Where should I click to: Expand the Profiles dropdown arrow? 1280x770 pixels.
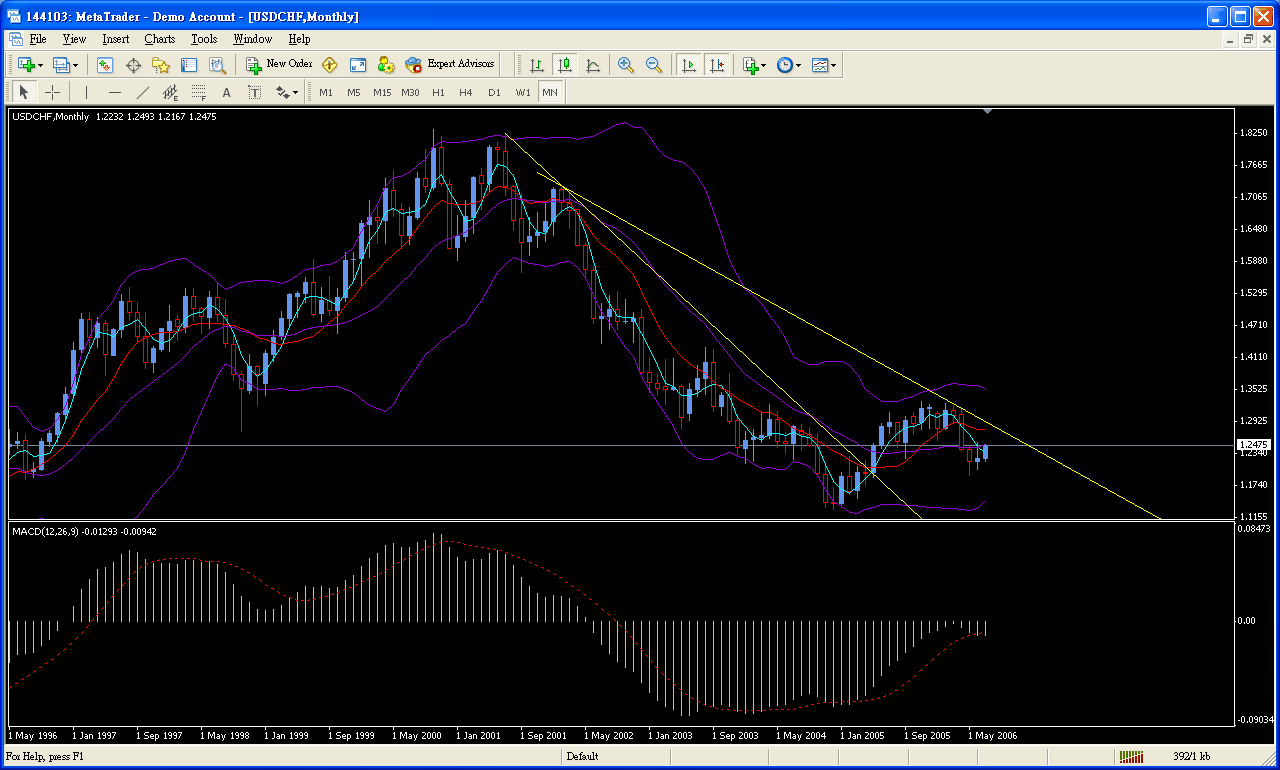pyautogui.click(x=76, y=66)
